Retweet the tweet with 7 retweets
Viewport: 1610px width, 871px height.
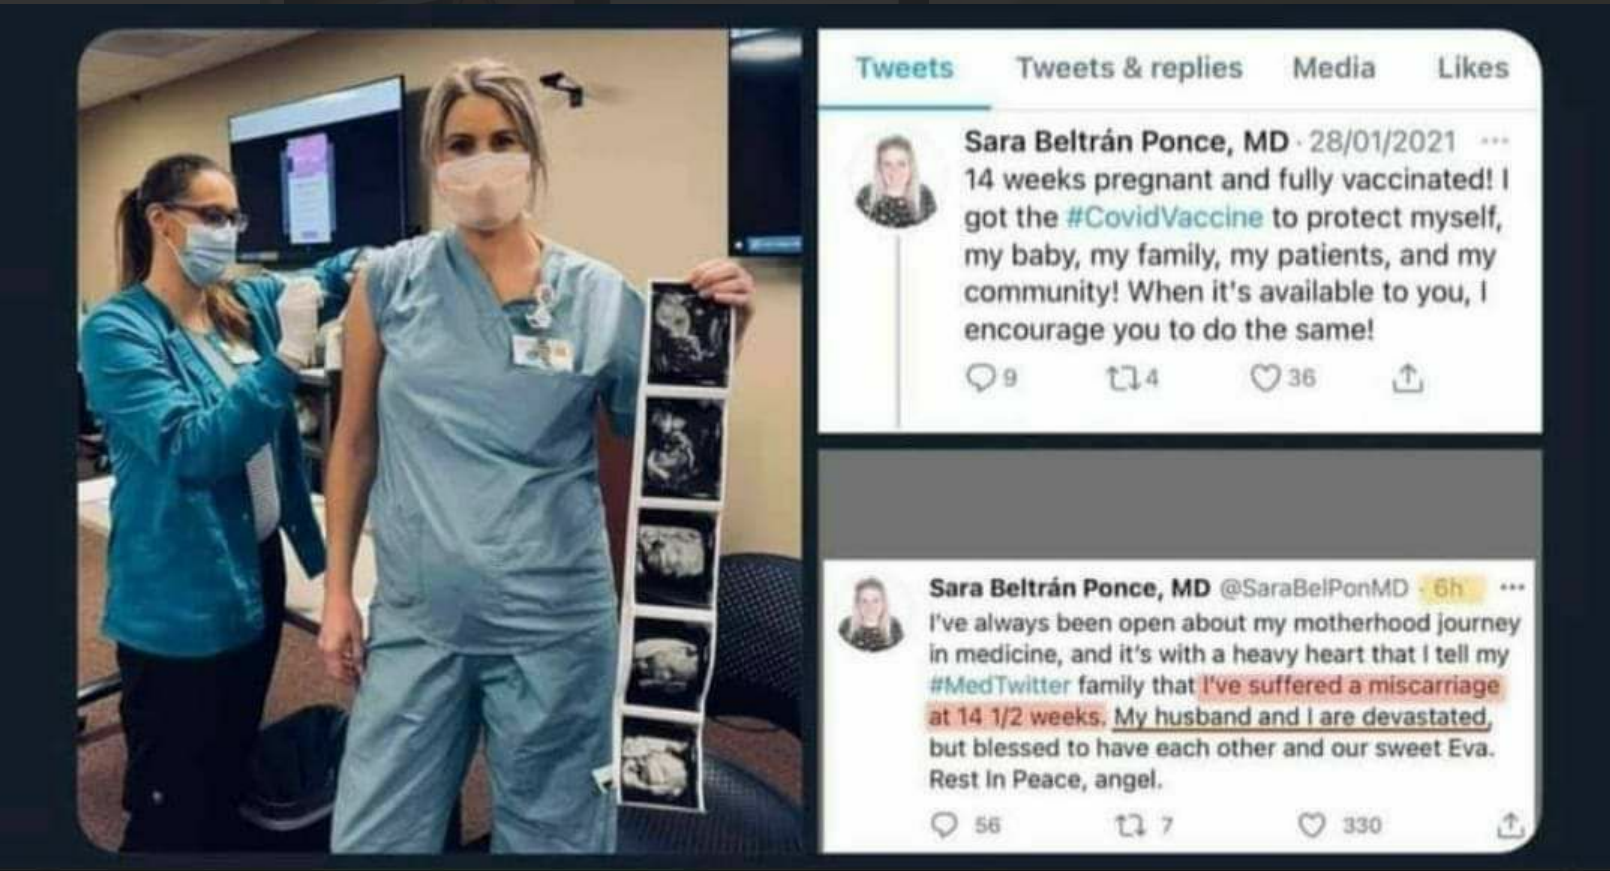[1127, 825]
